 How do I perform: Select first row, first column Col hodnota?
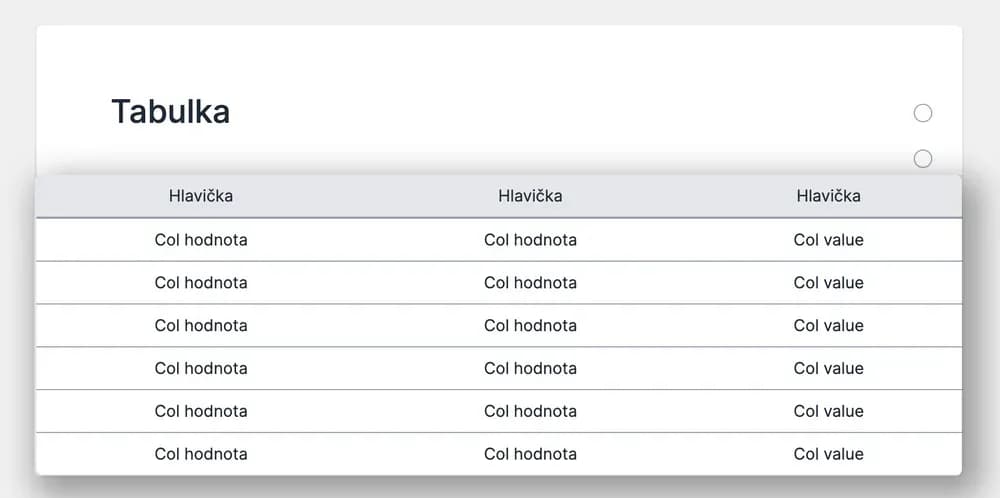(x=201, y=240)
